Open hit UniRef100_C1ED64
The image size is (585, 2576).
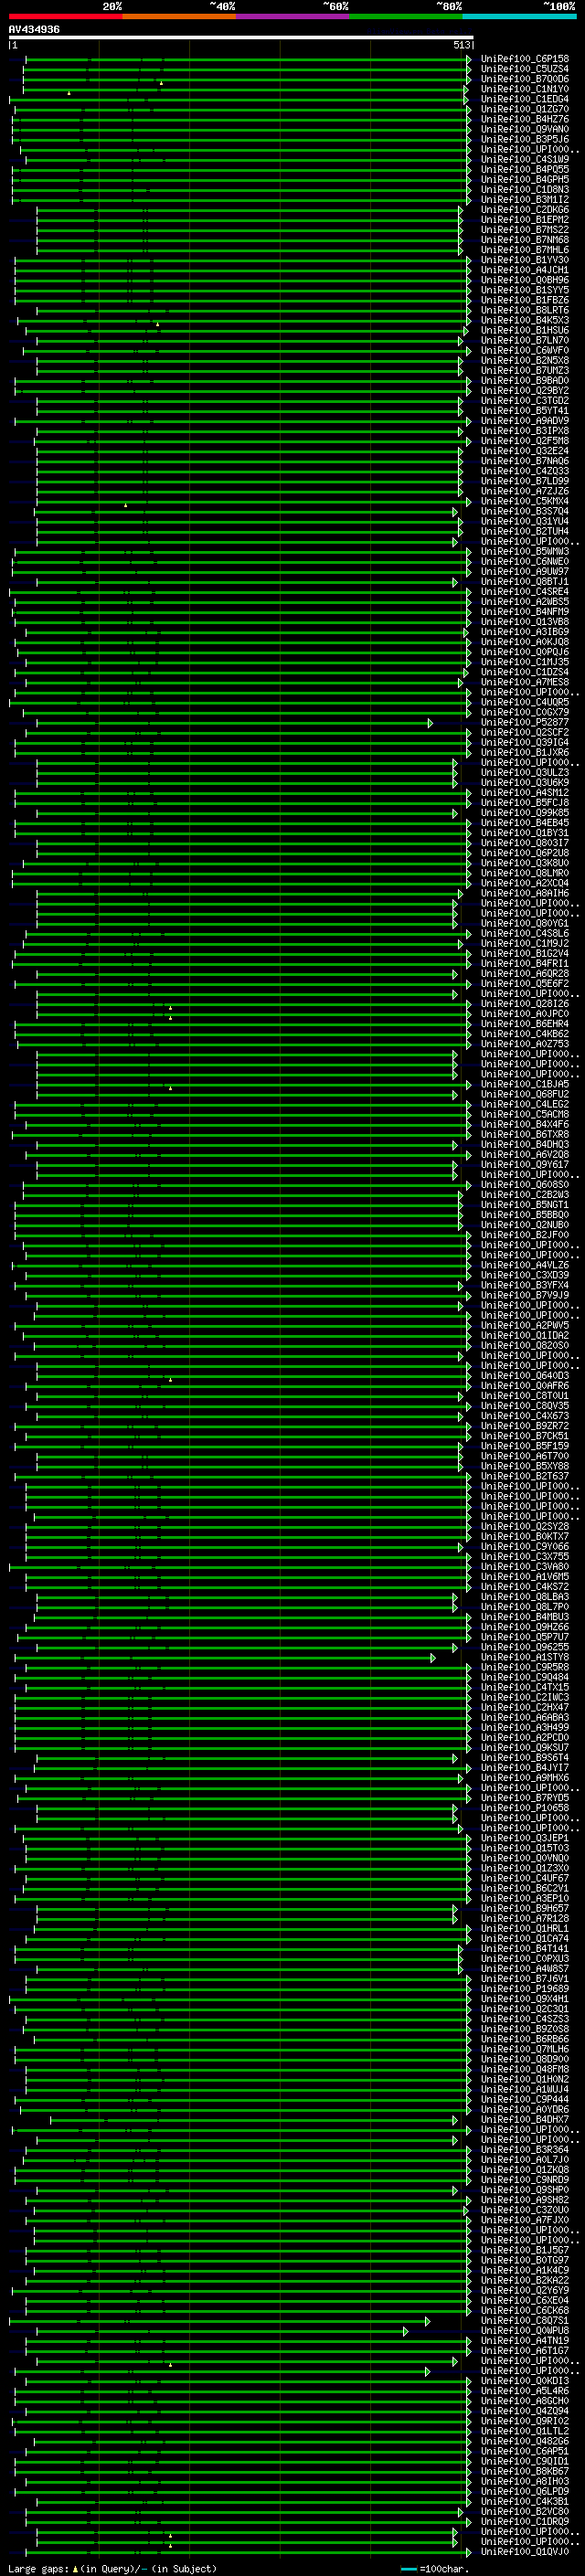pos(525,99)
